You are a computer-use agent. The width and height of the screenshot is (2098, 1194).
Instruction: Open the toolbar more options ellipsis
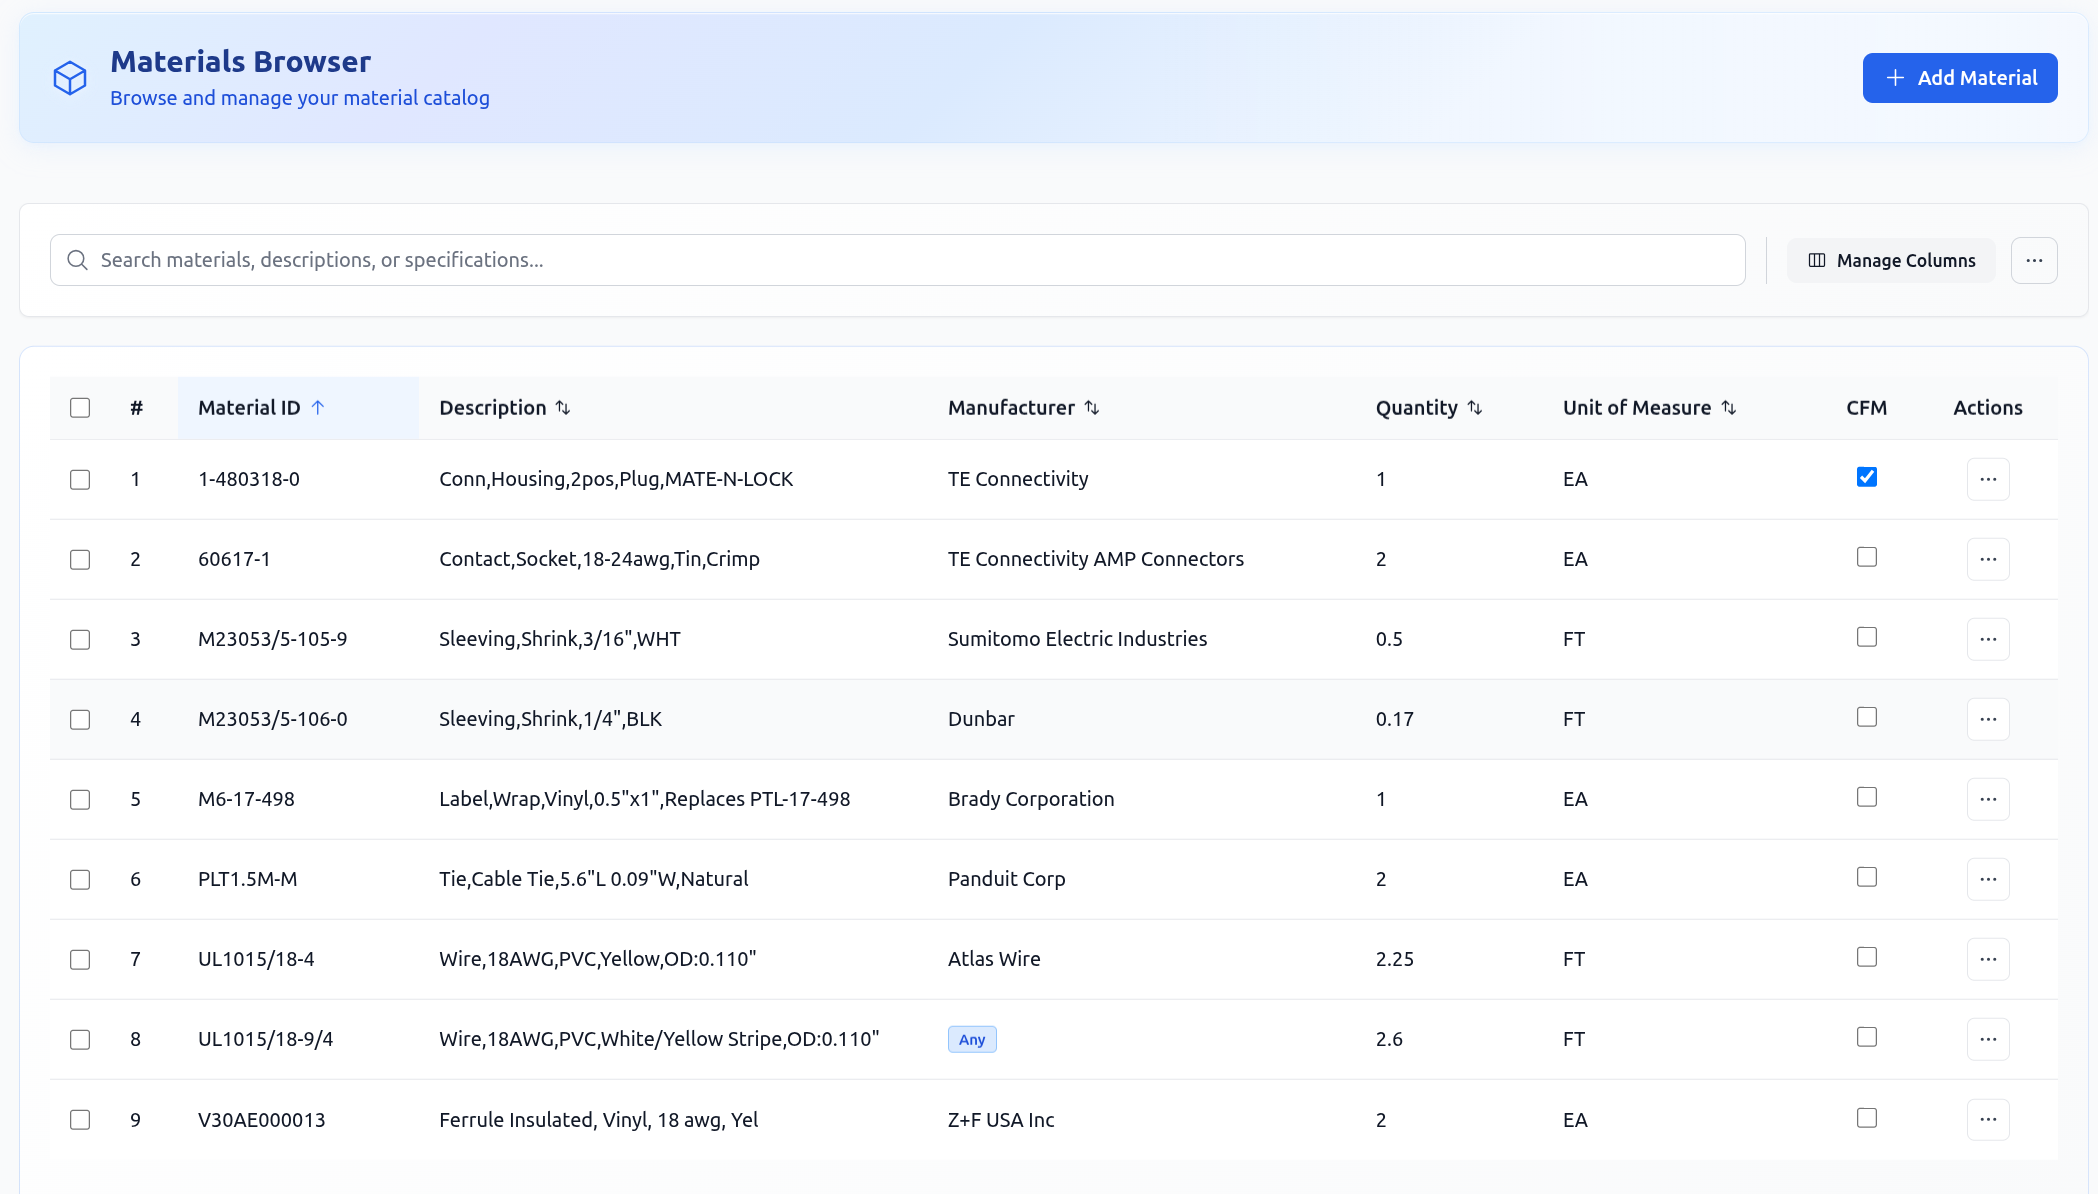pyautogui.click(x=2034, y=260)
